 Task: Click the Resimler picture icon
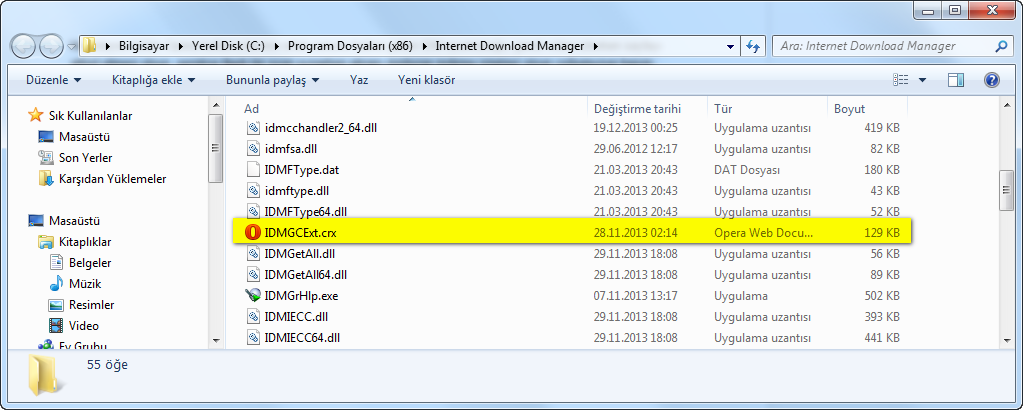pyautogui.click(x=56, y=305)
